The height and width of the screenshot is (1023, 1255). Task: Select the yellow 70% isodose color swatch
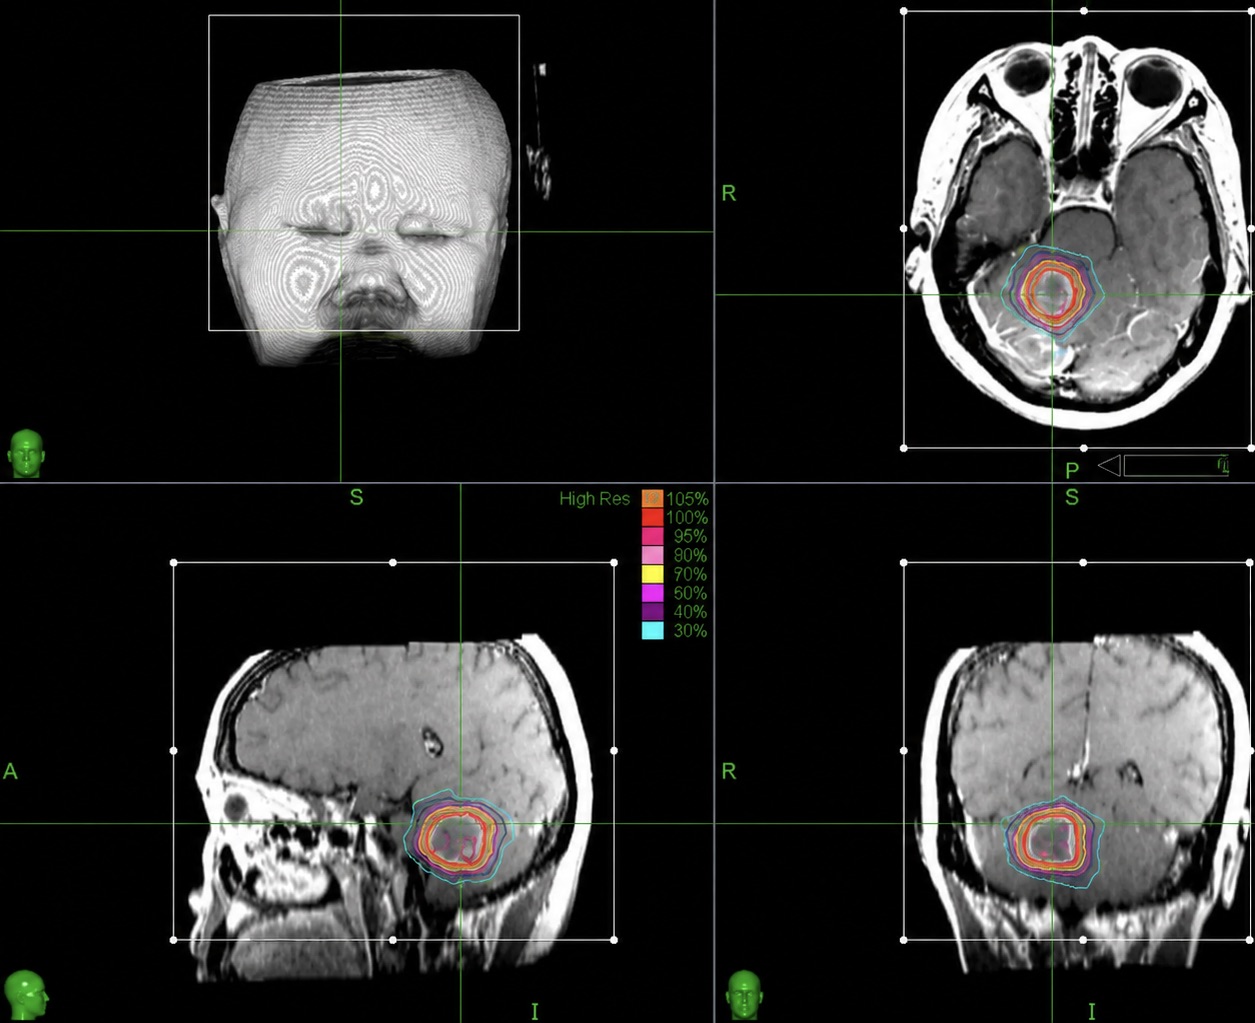pyautogui.click(x=652, y=574)
